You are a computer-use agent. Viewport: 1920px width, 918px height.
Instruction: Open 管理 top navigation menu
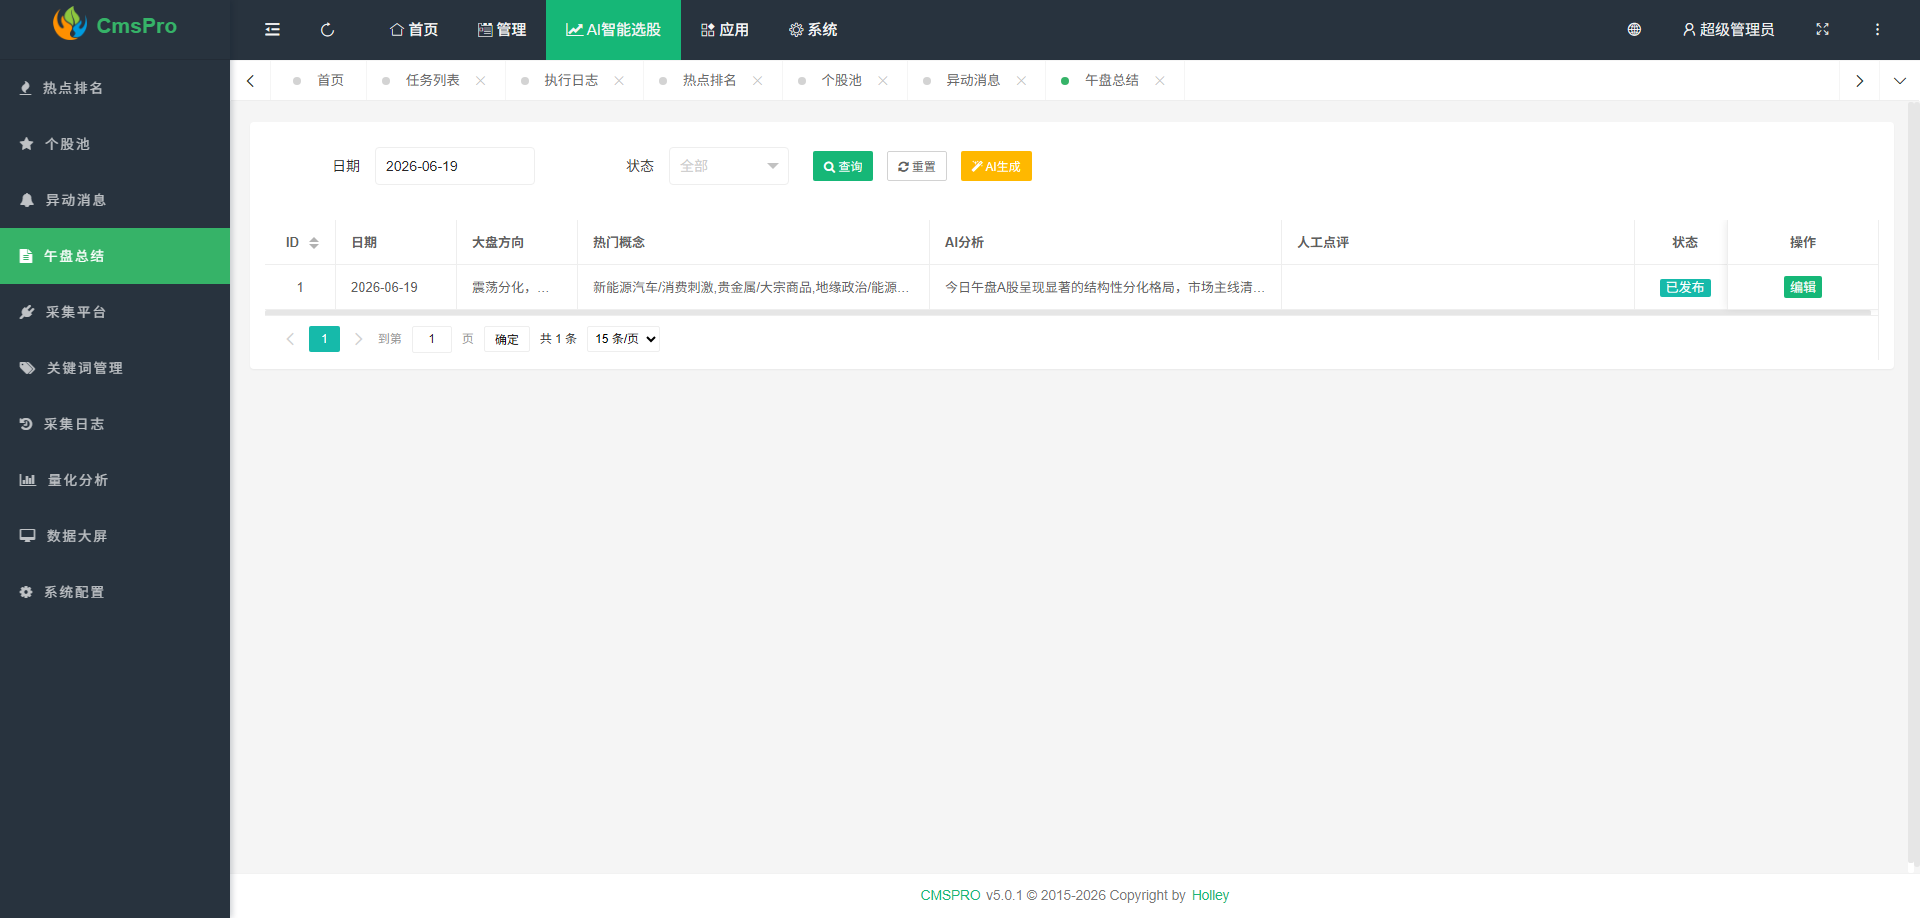[x=502, y=30]
